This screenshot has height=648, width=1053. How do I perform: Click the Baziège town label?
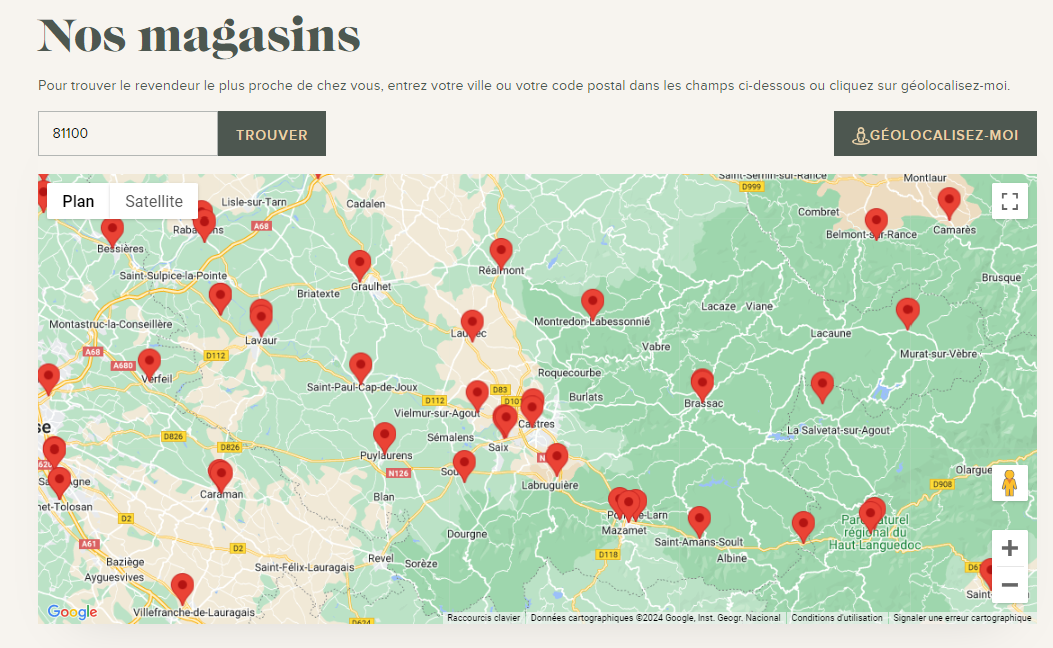[x=125, y=562]
